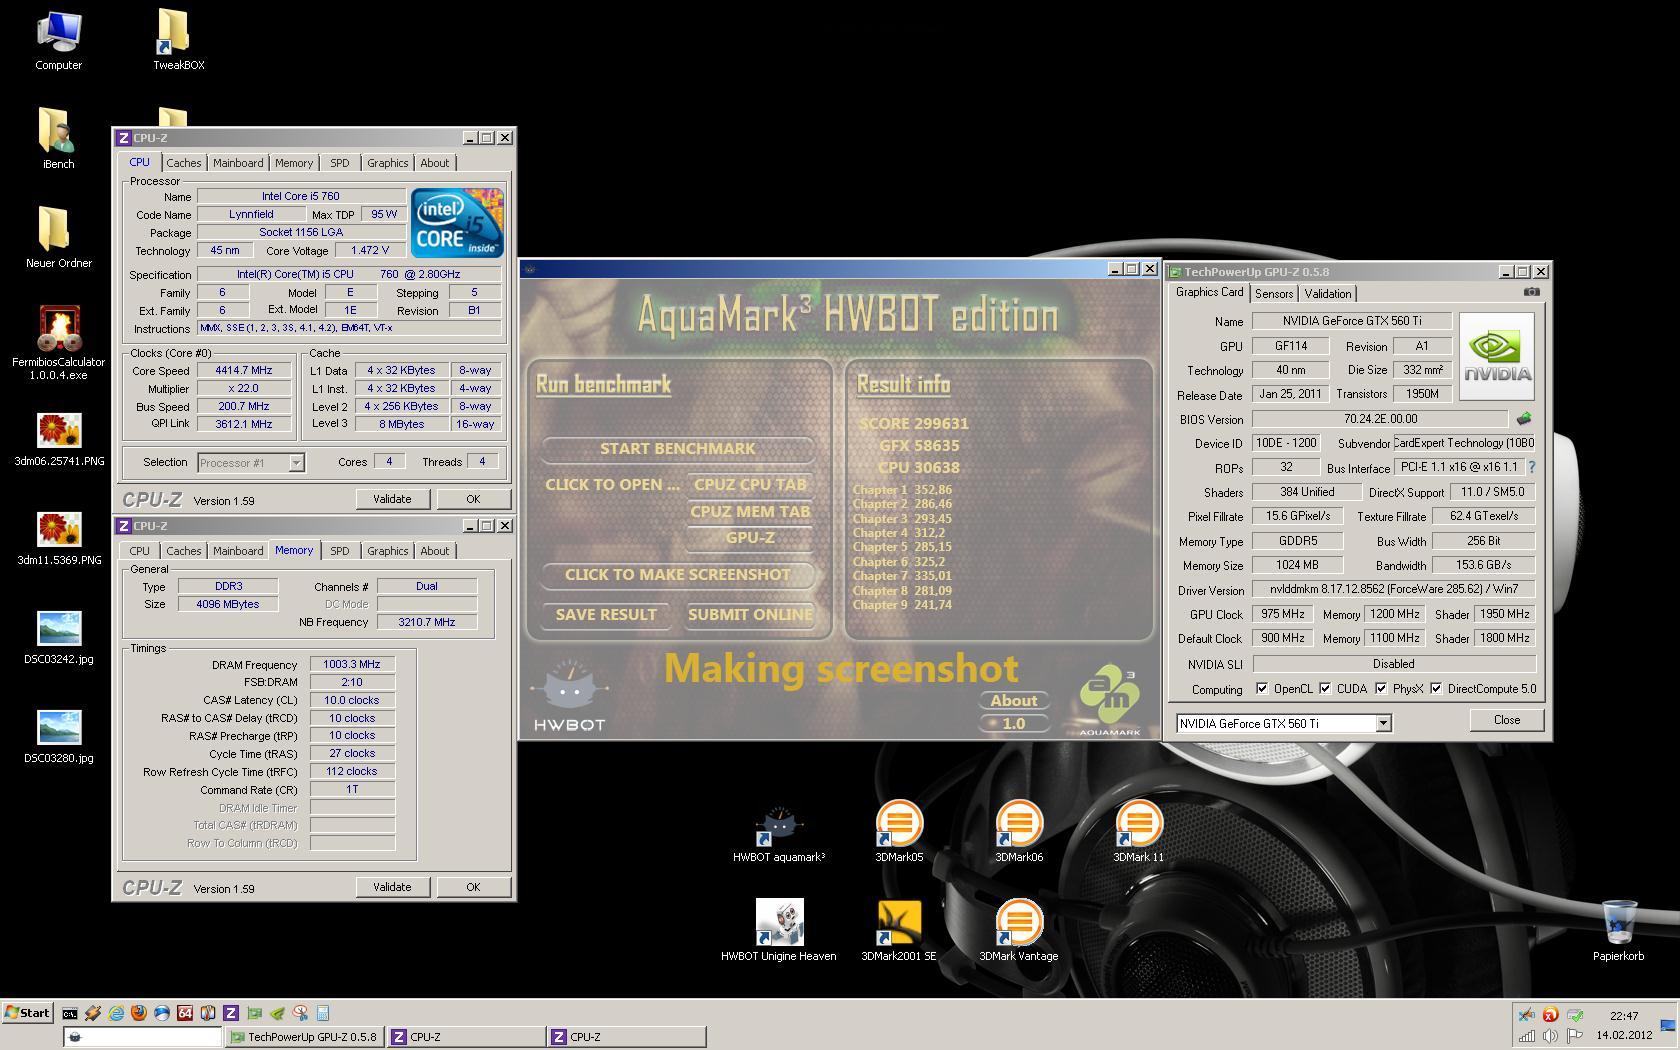Click OK in lower CPU-Z window
1680x1050 pixels.
tap(473, 887)
